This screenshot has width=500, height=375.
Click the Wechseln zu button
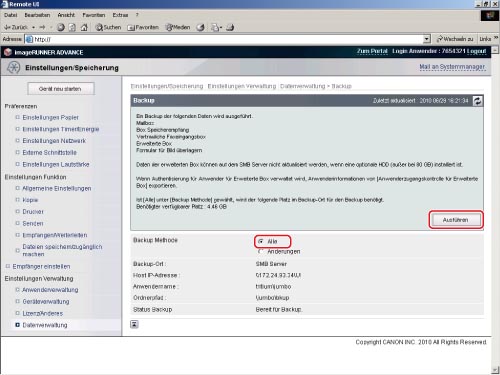tap(455, 39)
